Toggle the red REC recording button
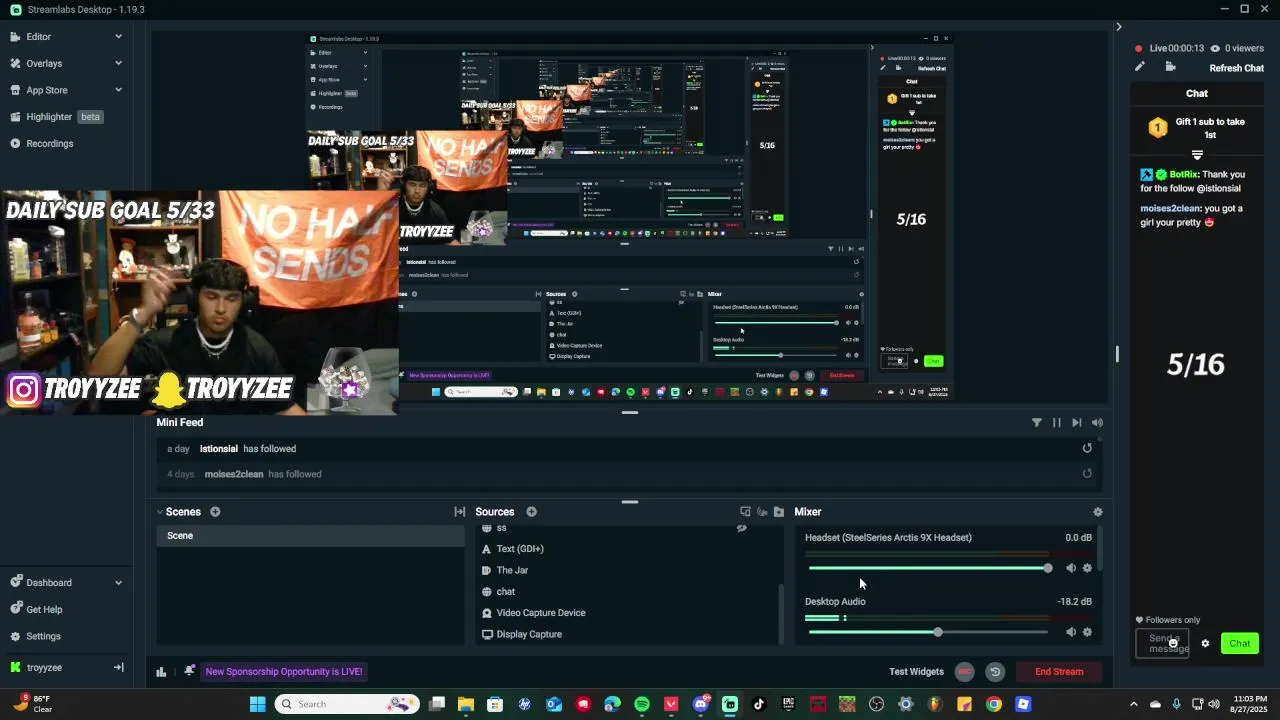Screen dimensions: 1280x720 coord(964,672)
